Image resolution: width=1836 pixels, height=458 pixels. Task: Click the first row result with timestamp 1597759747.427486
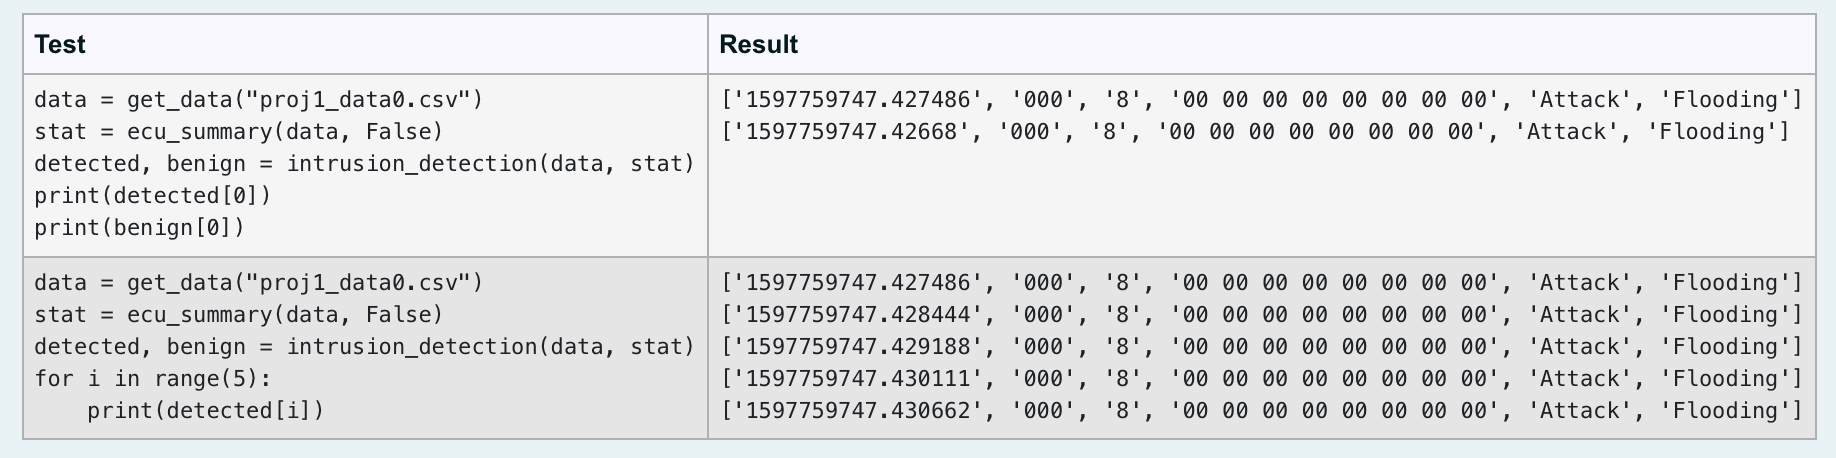coord(1262,100)
